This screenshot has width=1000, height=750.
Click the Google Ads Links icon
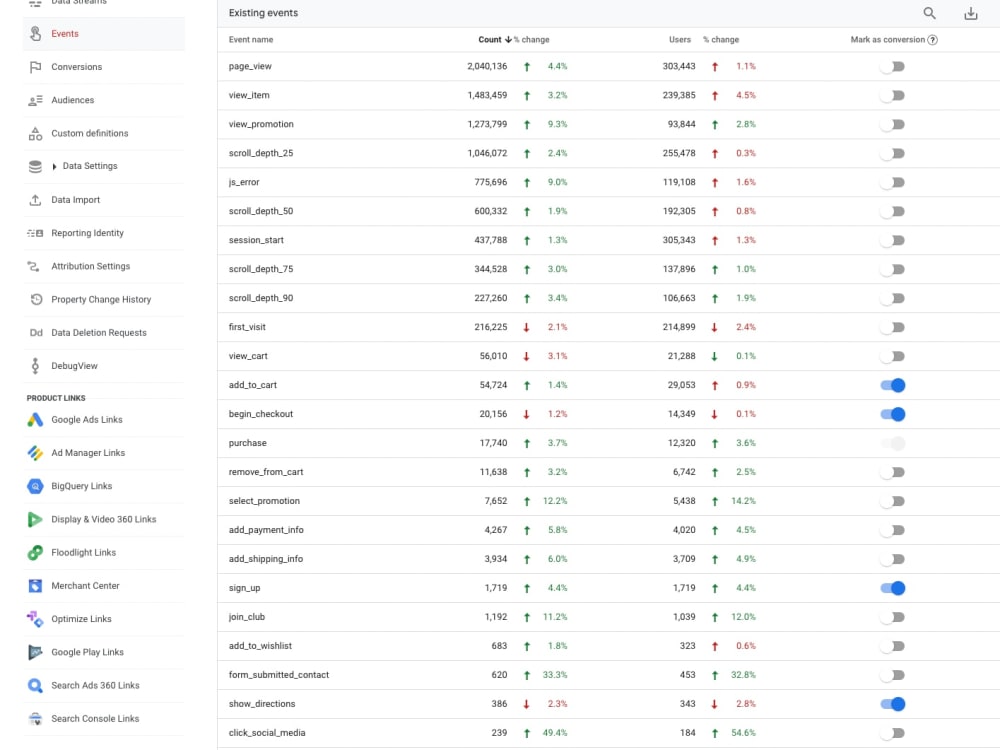35,419
